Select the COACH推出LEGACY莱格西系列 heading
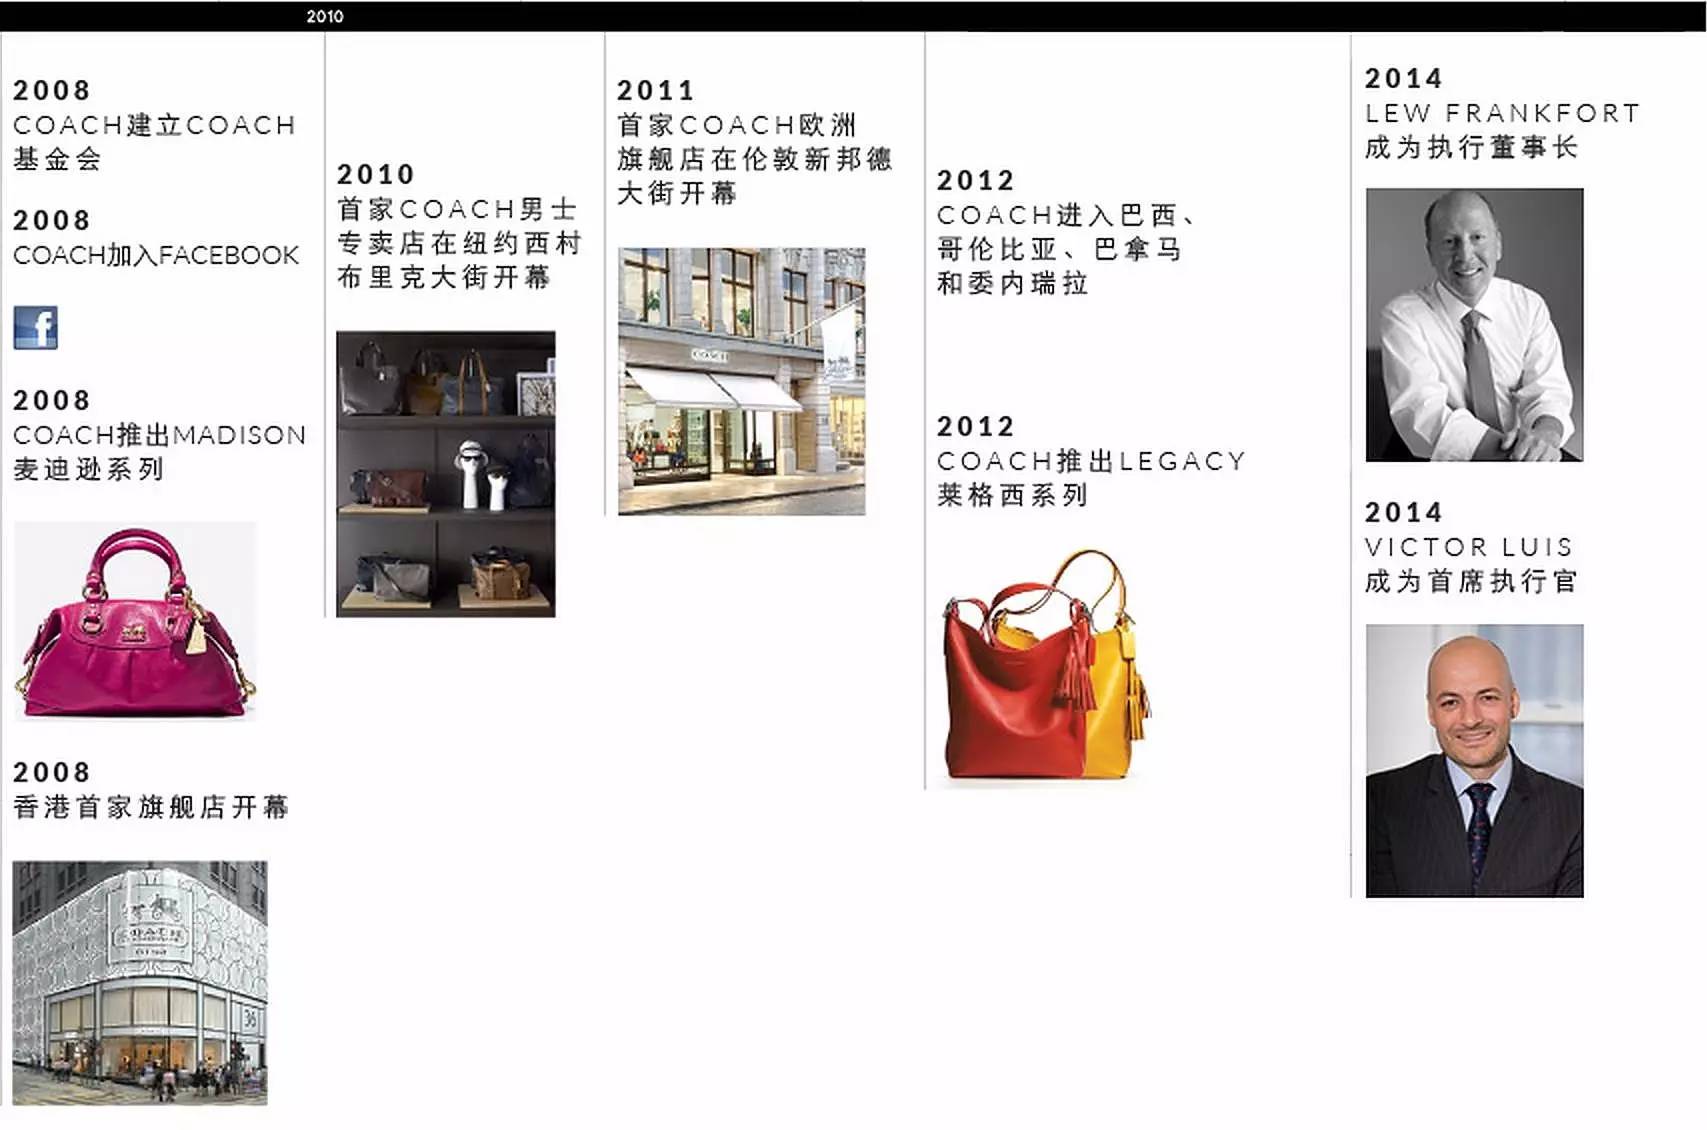The height and width of the screenshot is (1130, 1707). [x=1091, y=477]
